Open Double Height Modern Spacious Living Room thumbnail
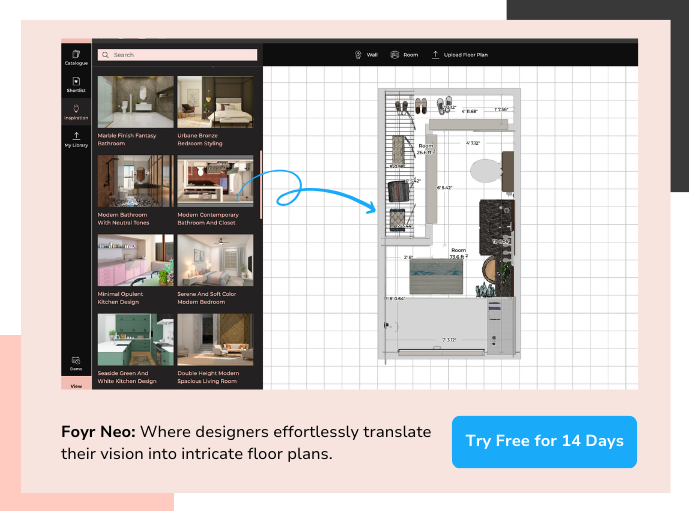The image size is (689, 511). tap(215, 339)
